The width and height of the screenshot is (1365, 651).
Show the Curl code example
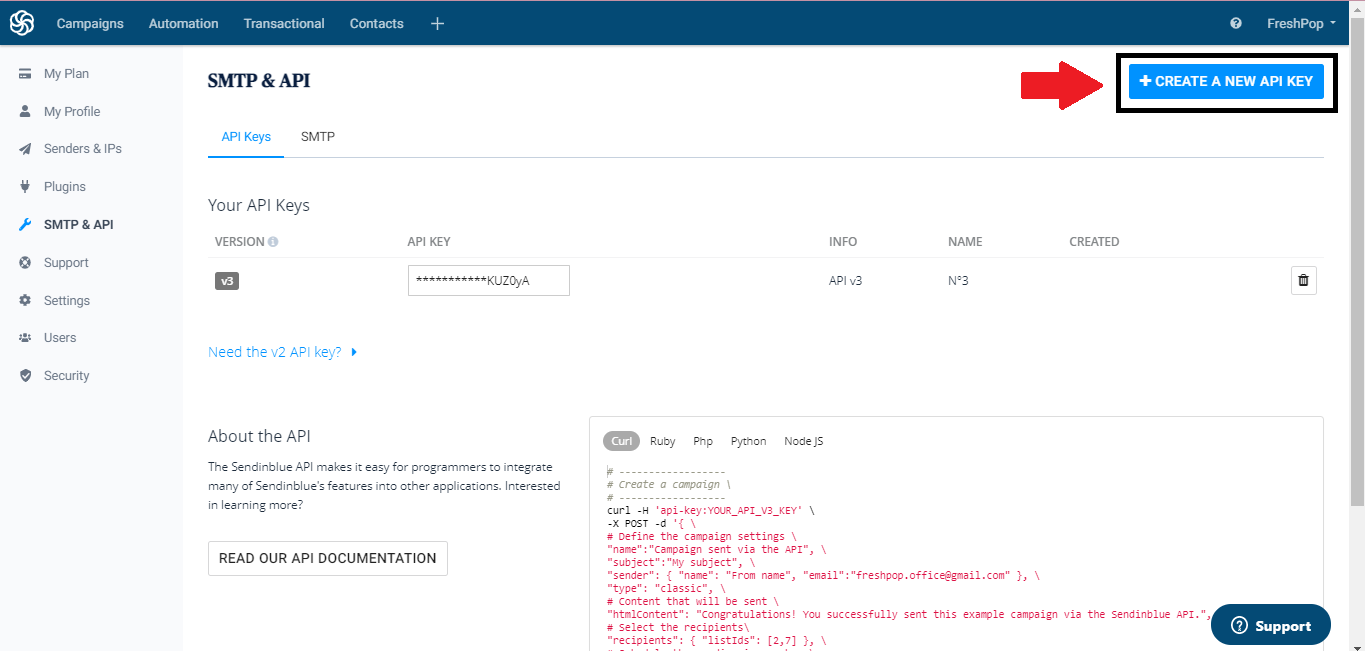(621, 441)
